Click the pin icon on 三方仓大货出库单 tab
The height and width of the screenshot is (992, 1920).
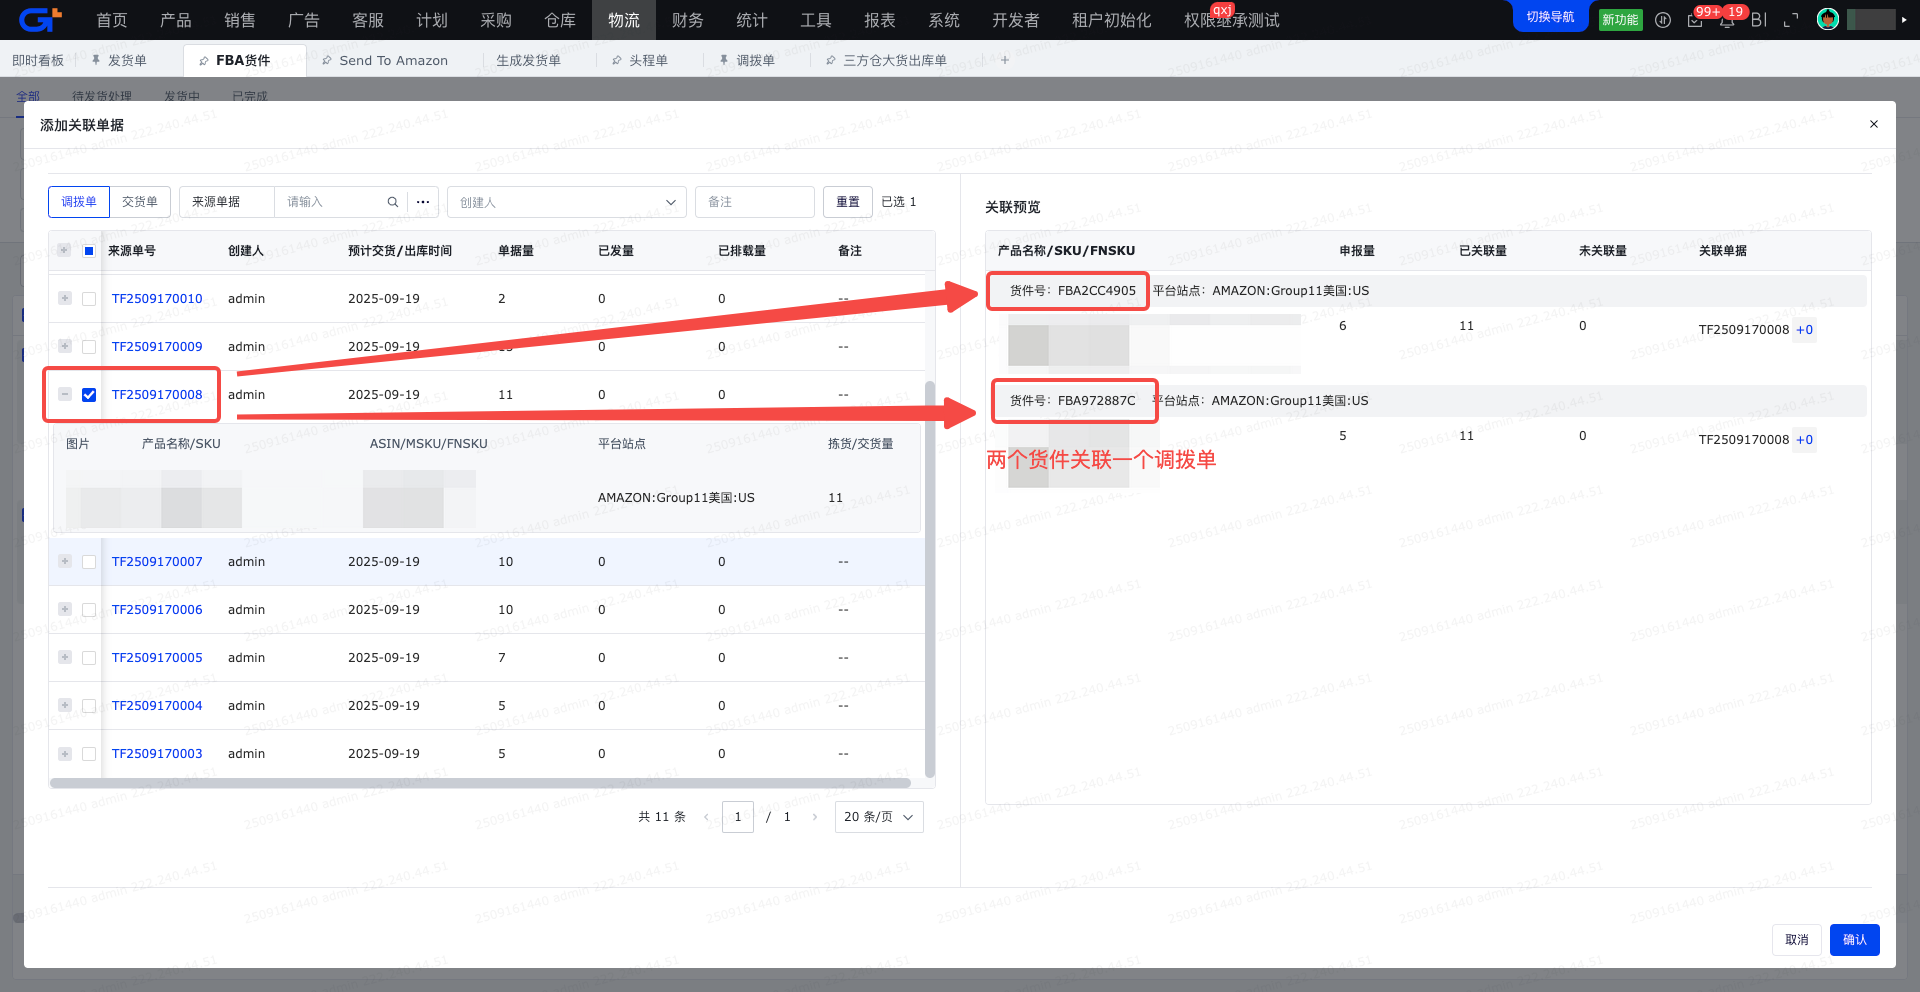tap(831, 61)
